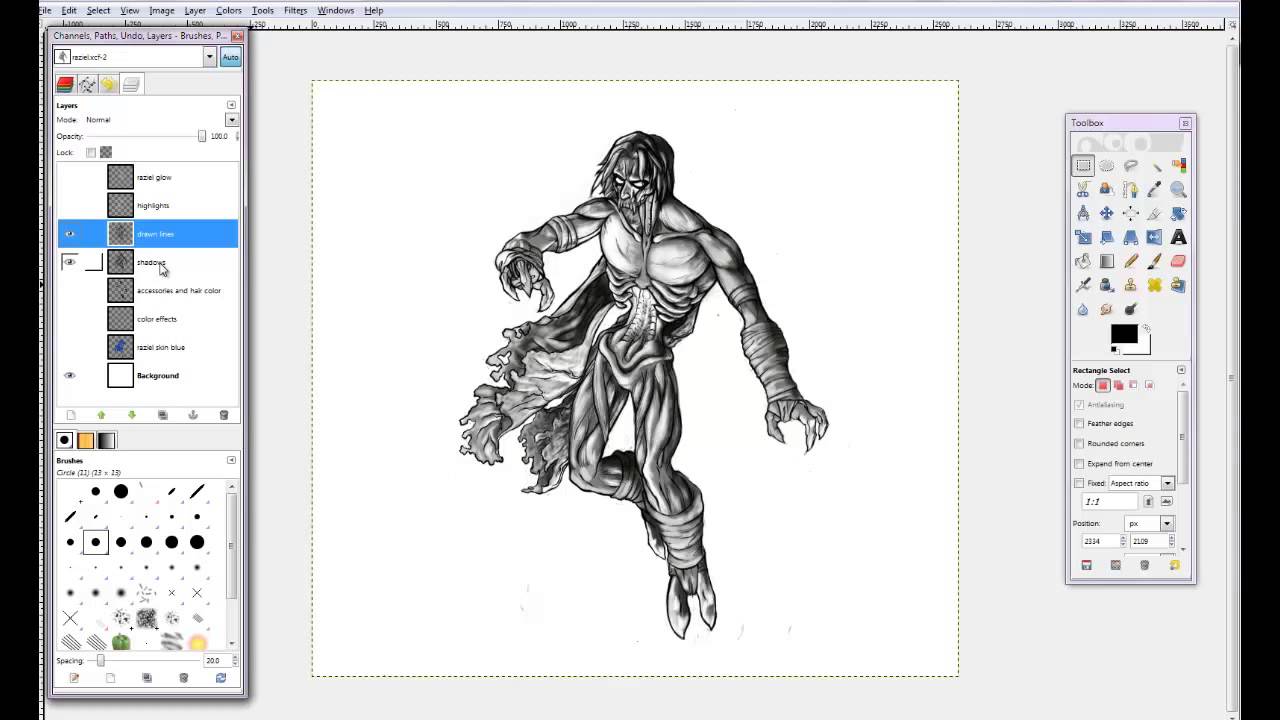Select the Fuzzy Select wand tool

1155,165
